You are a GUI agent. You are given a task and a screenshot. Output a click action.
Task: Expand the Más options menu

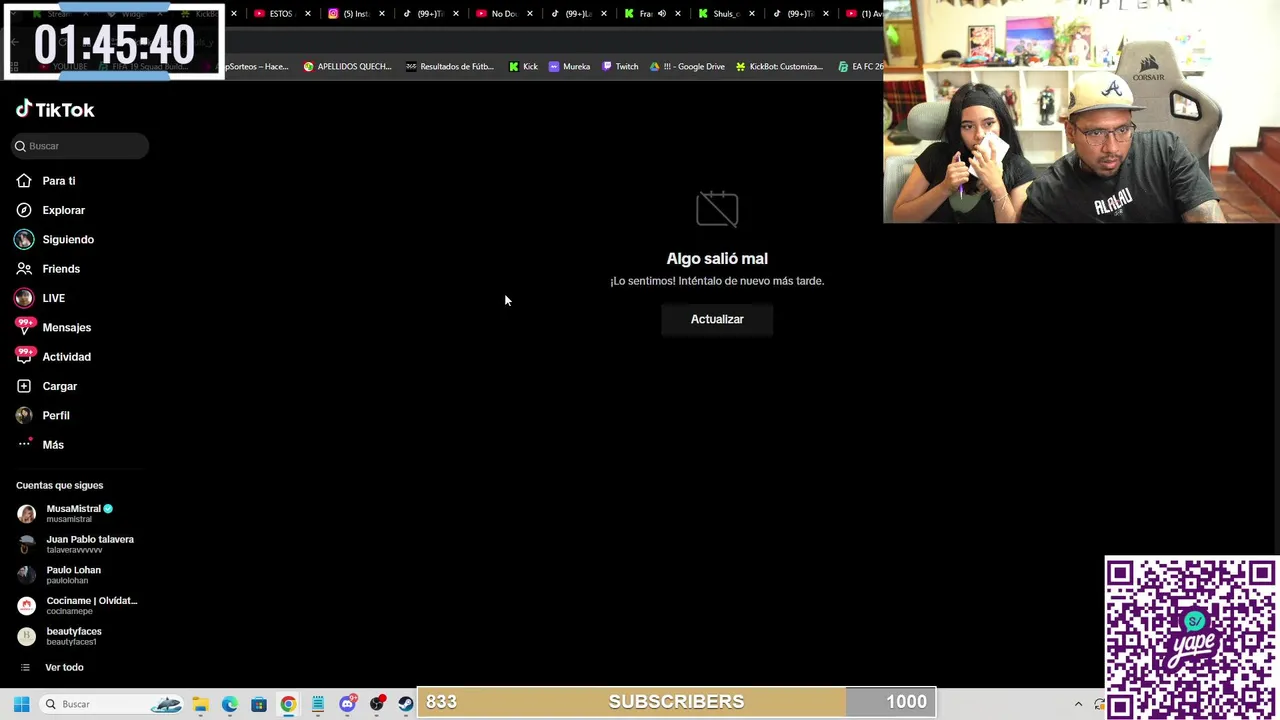tap(53, 445)
